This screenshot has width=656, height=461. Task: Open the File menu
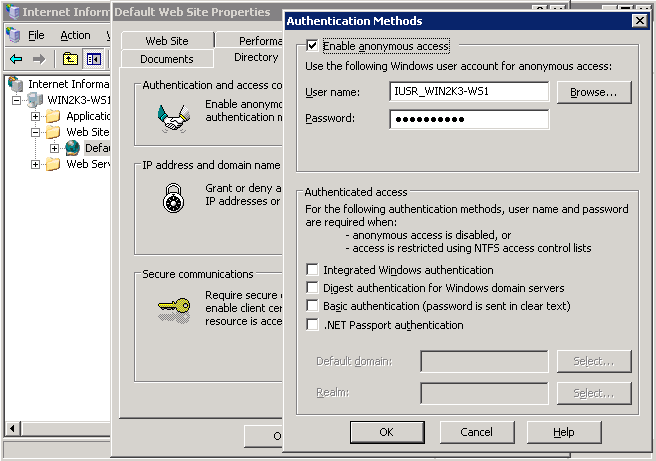tap(36, 35)
